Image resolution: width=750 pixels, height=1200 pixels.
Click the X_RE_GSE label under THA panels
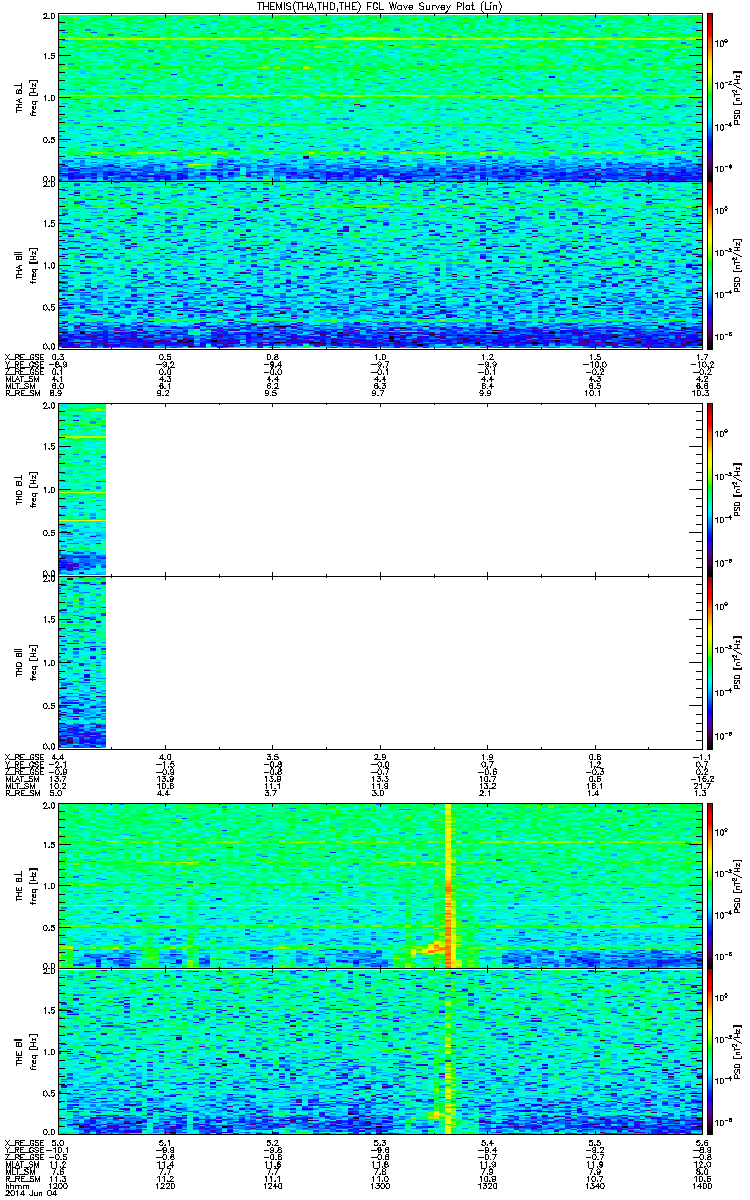point(23,357)
